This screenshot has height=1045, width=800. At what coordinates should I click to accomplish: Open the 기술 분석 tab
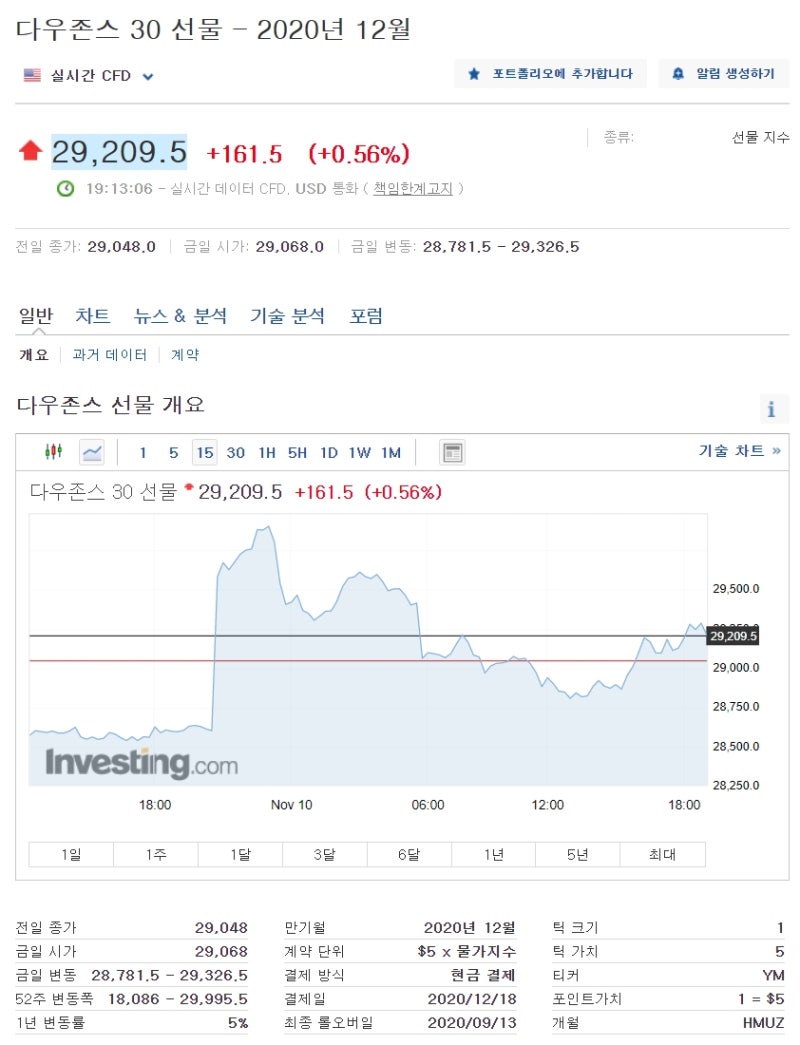(x=287, y=316)
